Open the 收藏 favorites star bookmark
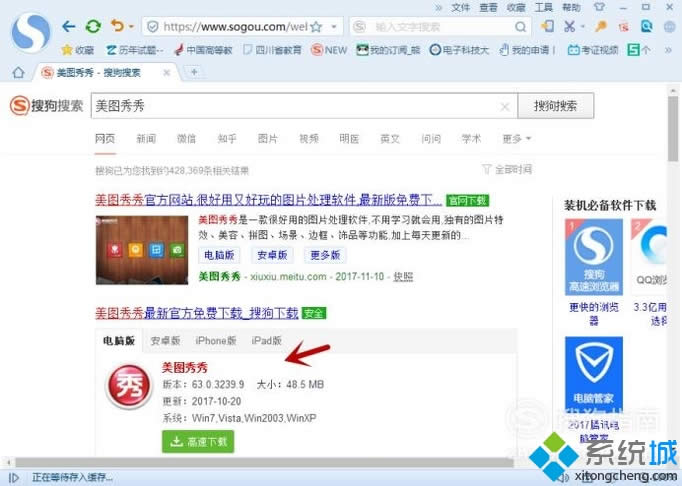 78,50
